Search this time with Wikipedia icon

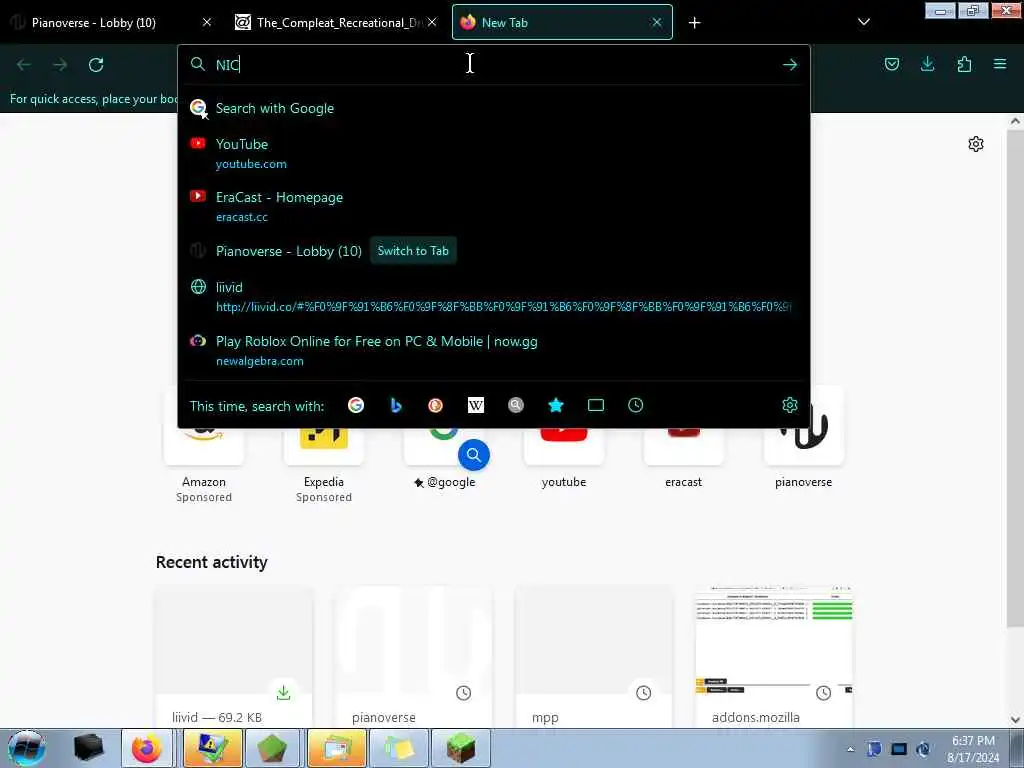[x=476, y=406]
